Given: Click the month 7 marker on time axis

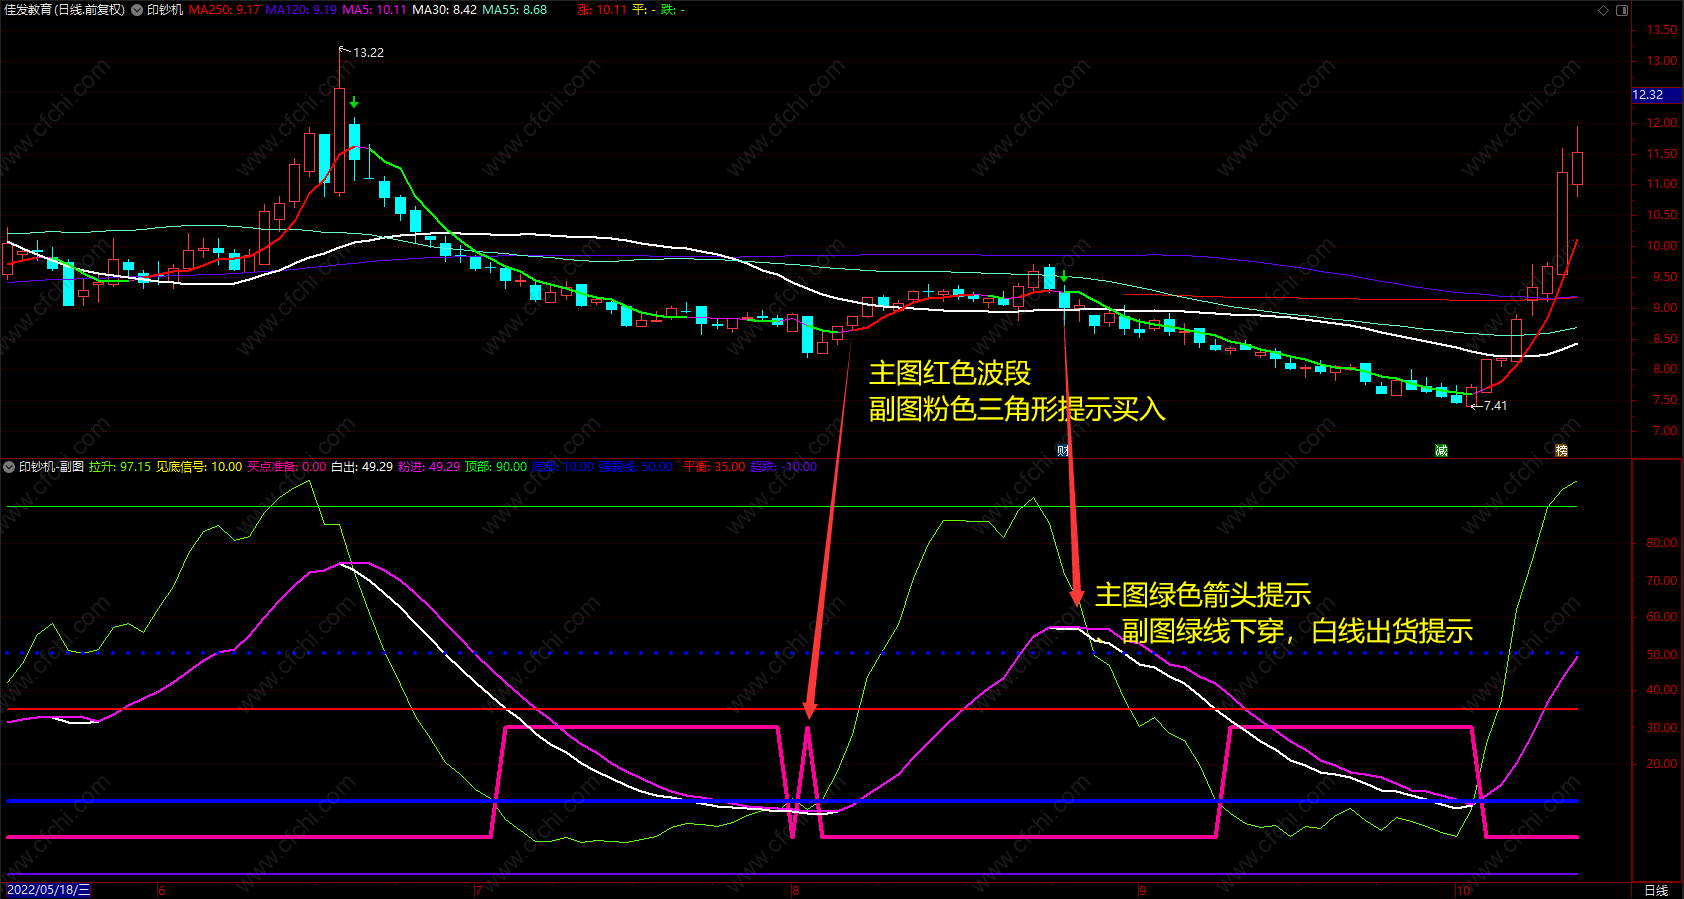Looking at the screenshot, I should click(478, 890).
